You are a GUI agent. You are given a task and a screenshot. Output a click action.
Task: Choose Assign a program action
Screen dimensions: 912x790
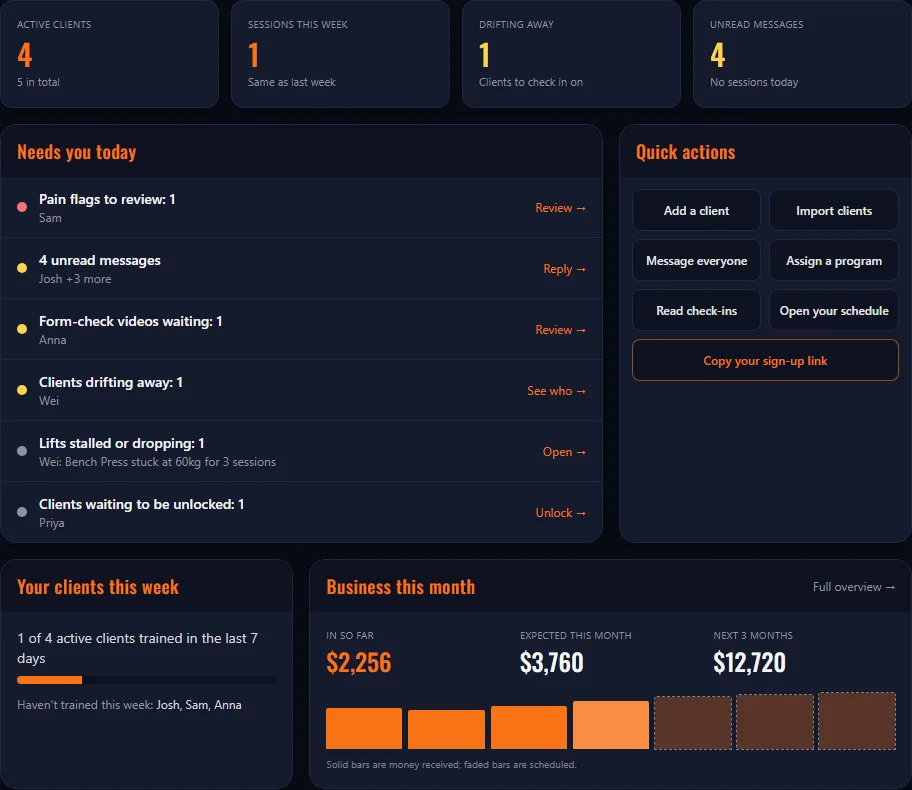(833, 261)
